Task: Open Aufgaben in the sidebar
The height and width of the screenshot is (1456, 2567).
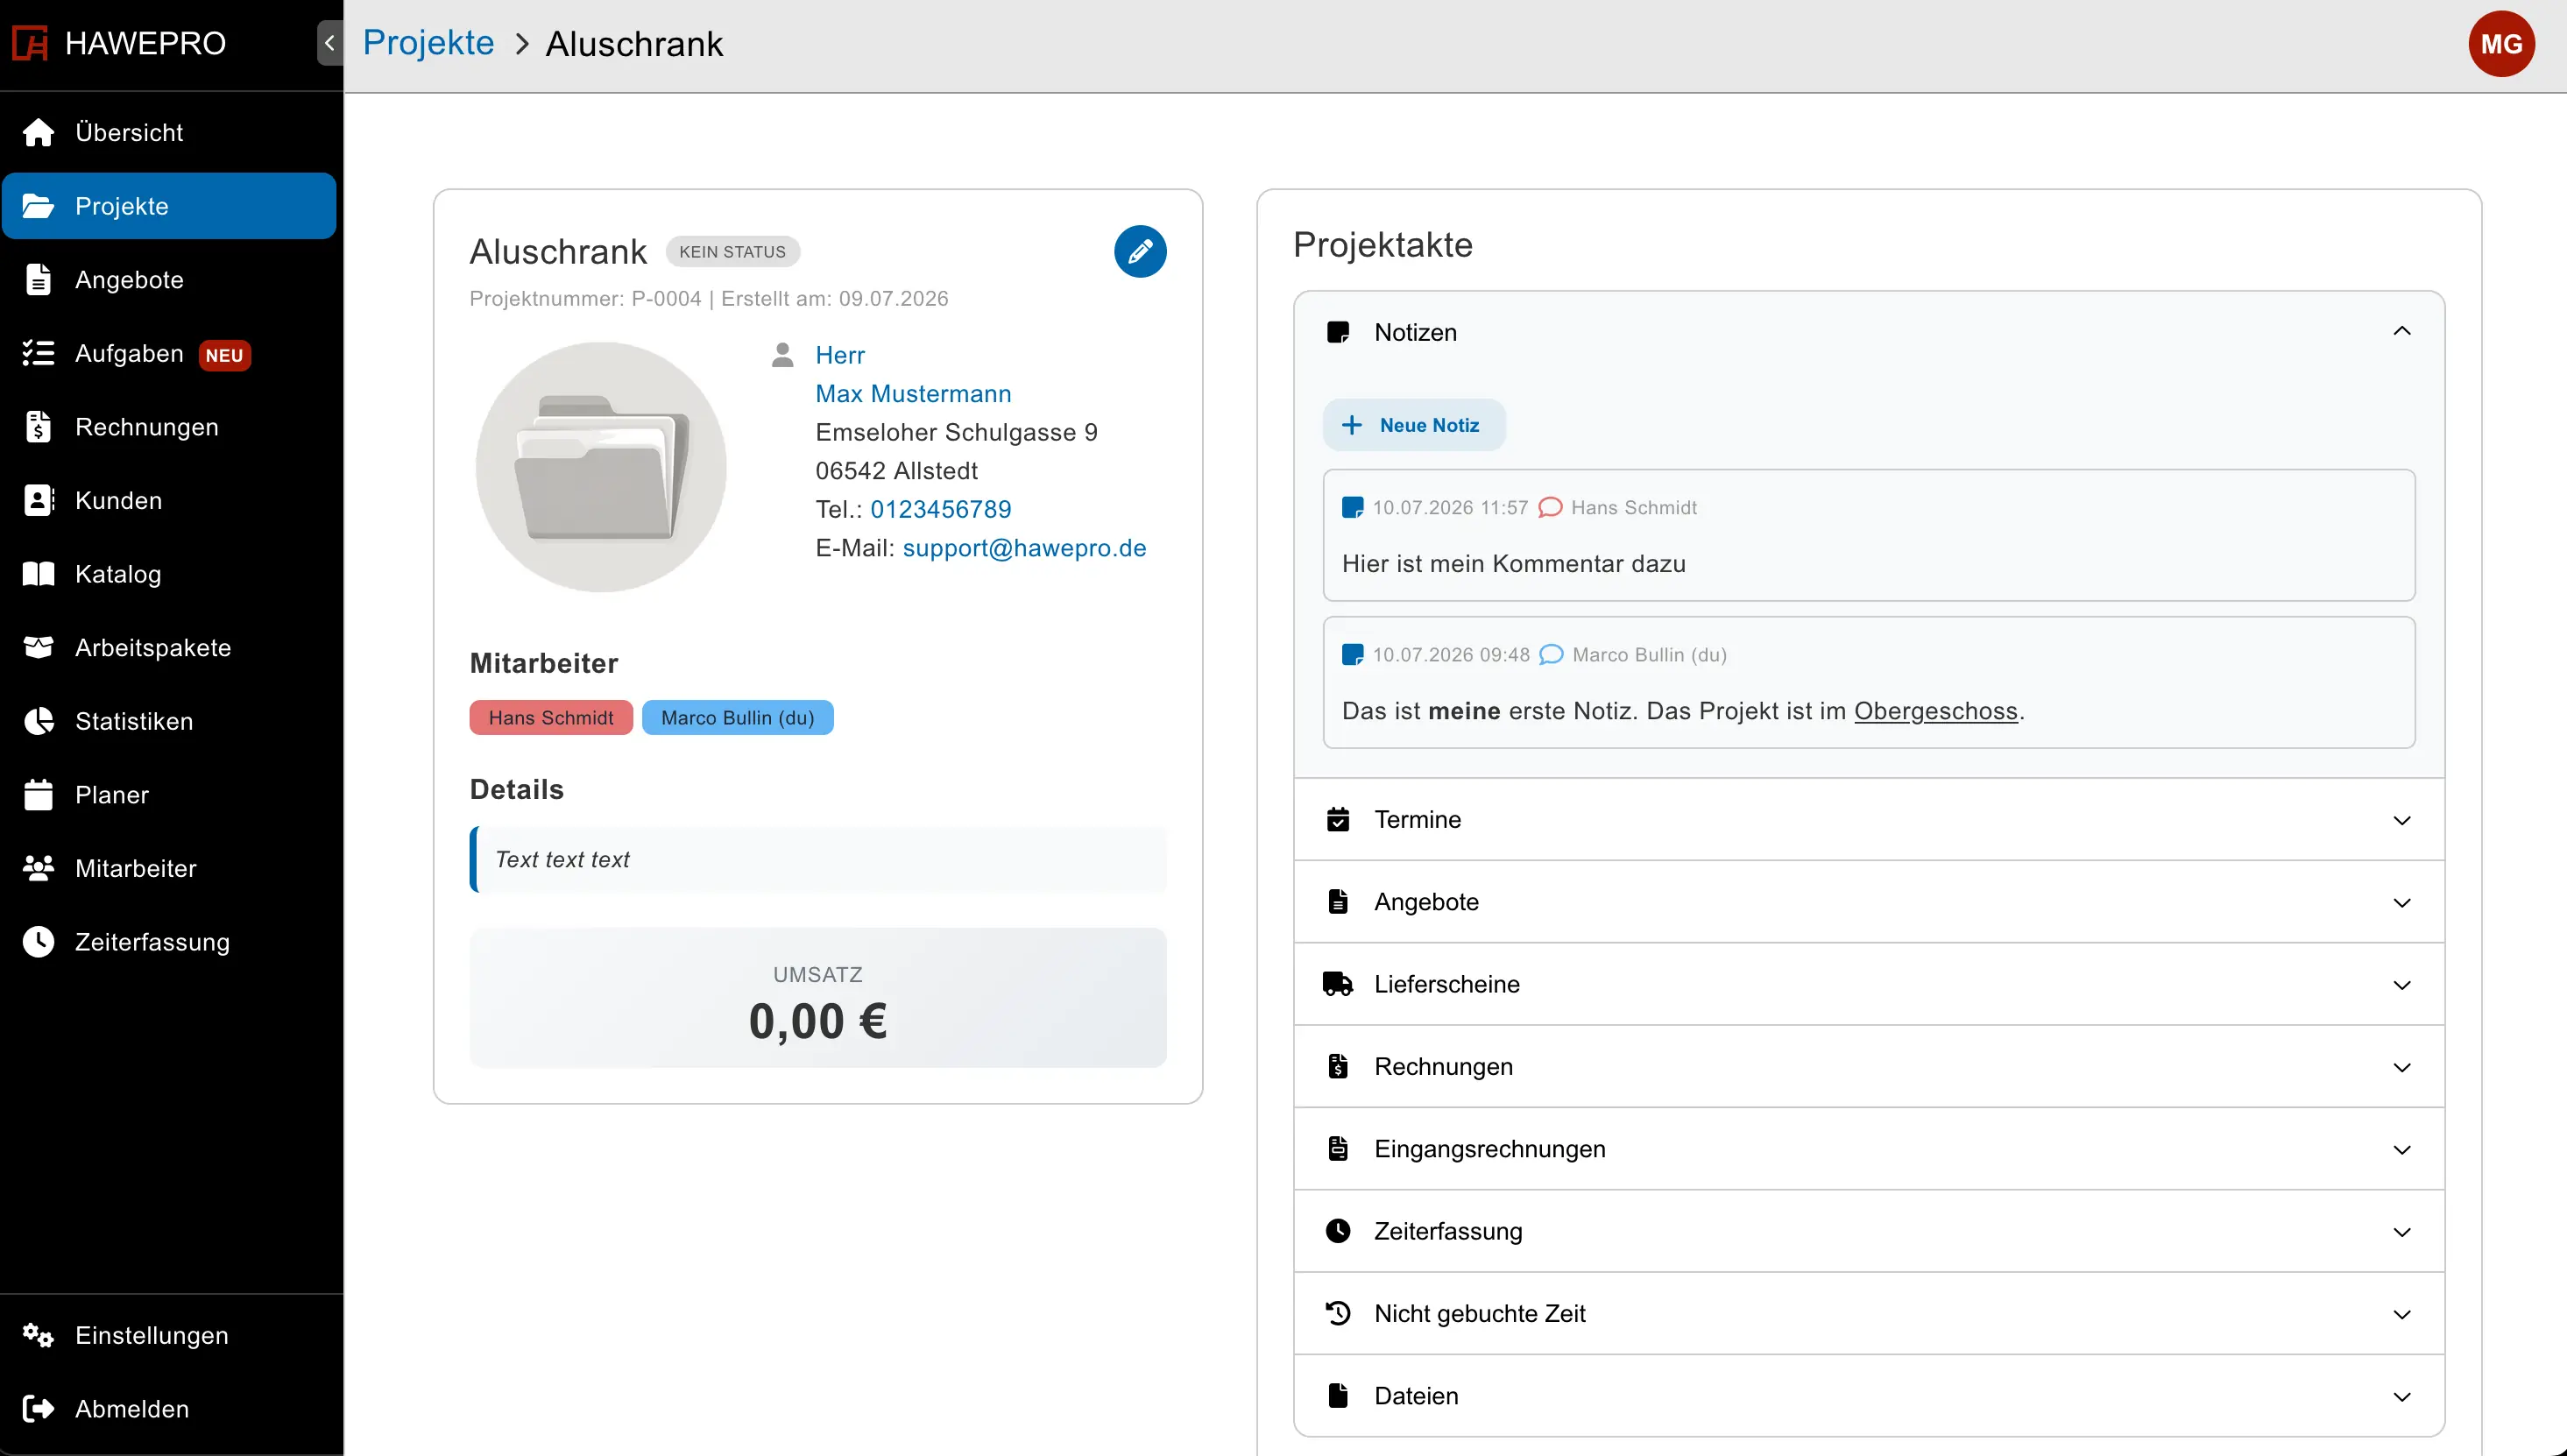Action: [169, 353]
